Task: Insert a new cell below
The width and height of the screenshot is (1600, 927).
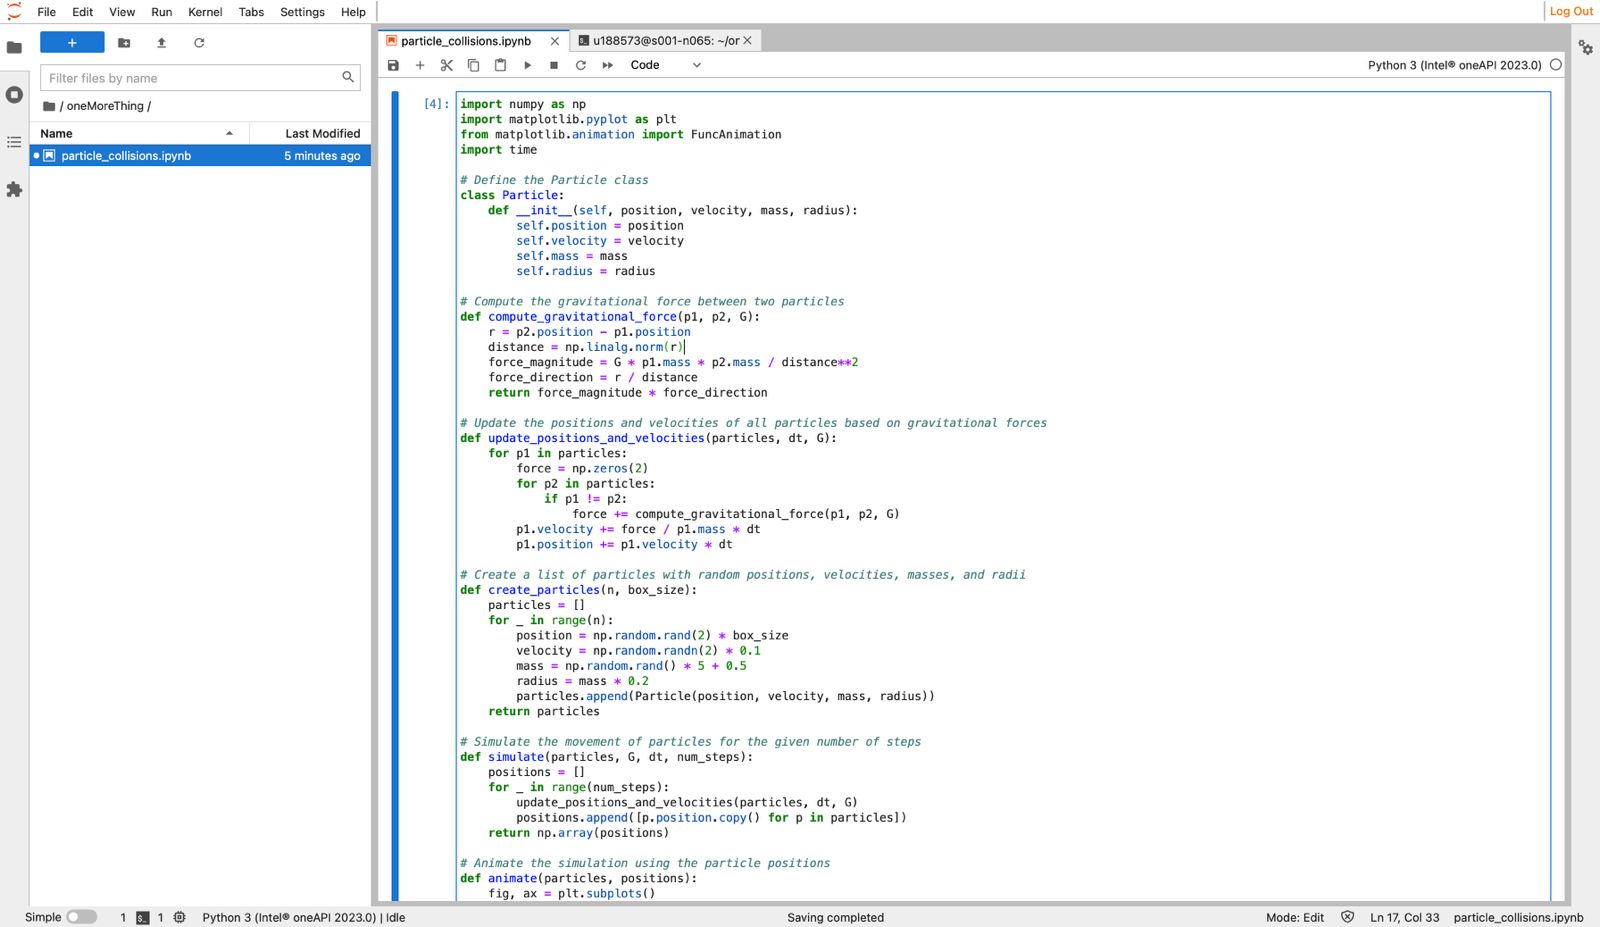Action: [x=420, y=65]
